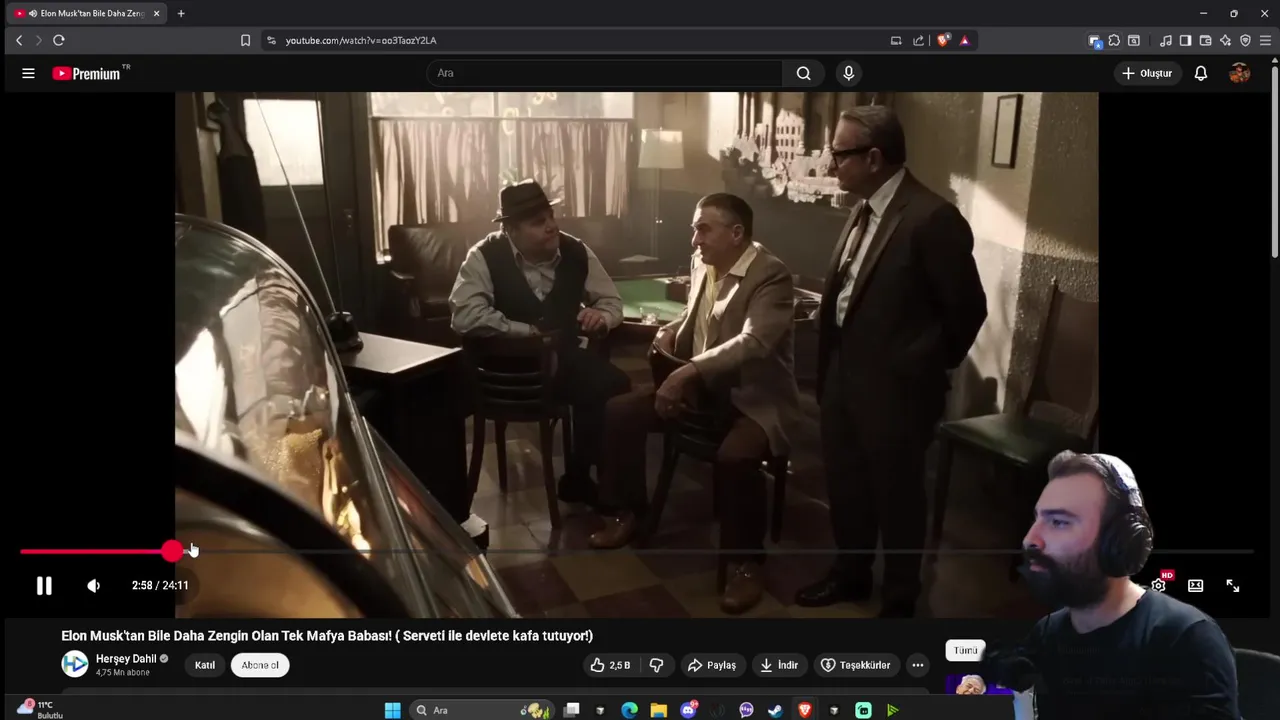Go back in browser history
The height and width of the screenshot is (720, 1280).
(19, 40)
